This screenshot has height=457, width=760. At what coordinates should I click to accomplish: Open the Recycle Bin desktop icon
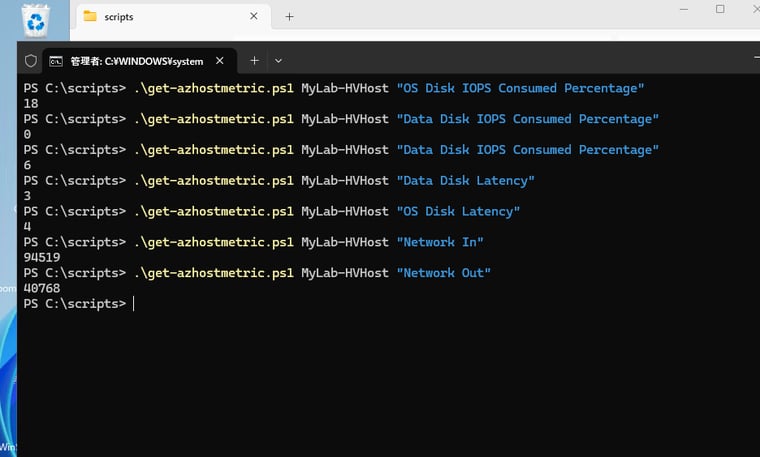pos(35,21)
